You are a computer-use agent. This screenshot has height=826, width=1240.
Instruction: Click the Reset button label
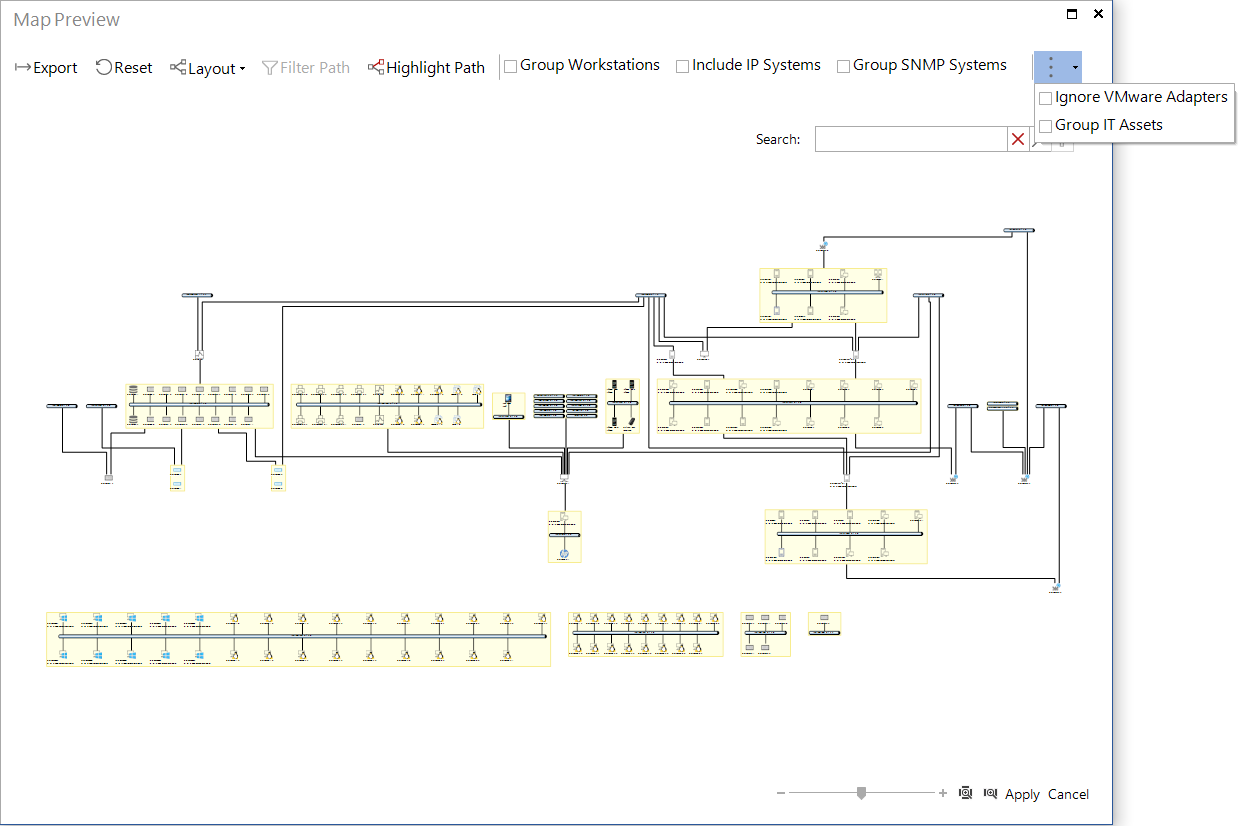[133, 68]
